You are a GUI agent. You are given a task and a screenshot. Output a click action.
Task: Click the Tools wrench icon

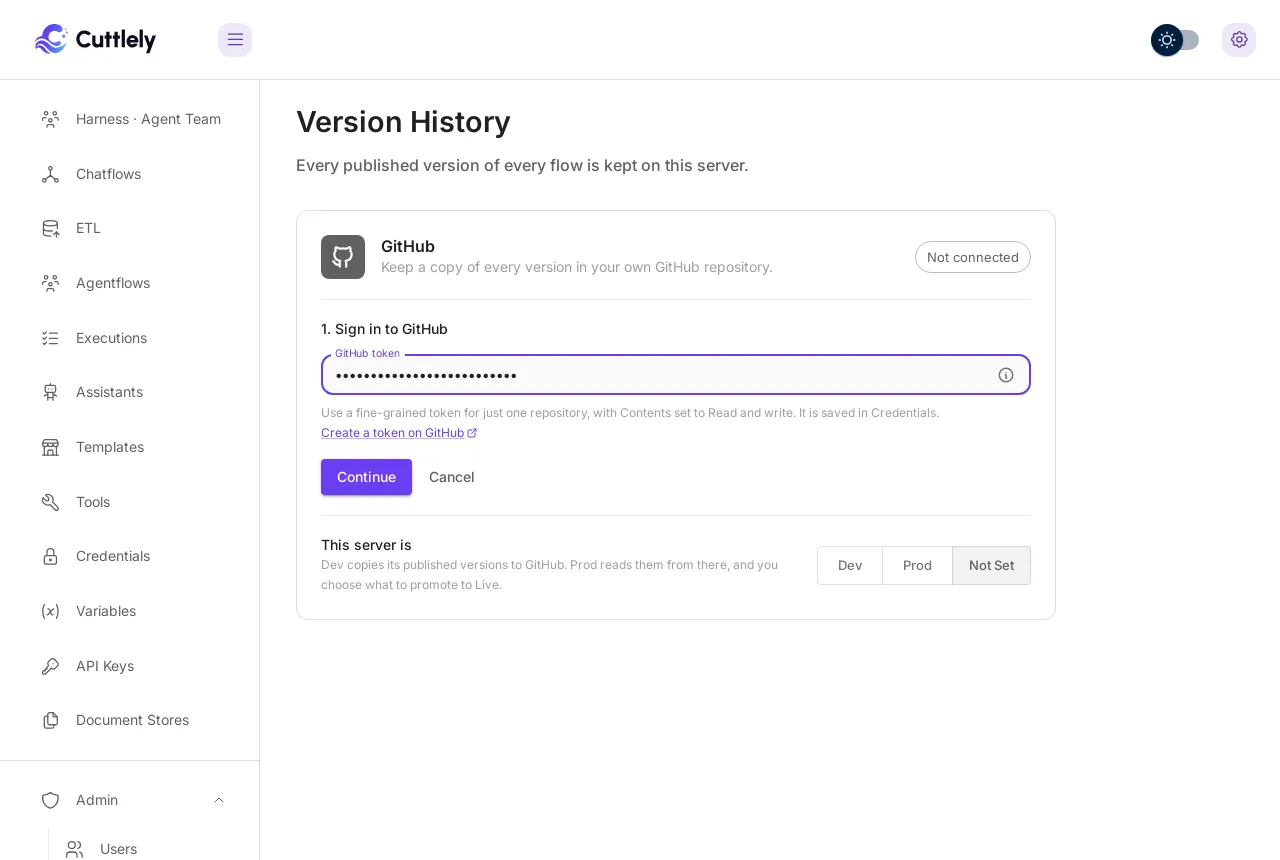50,502
